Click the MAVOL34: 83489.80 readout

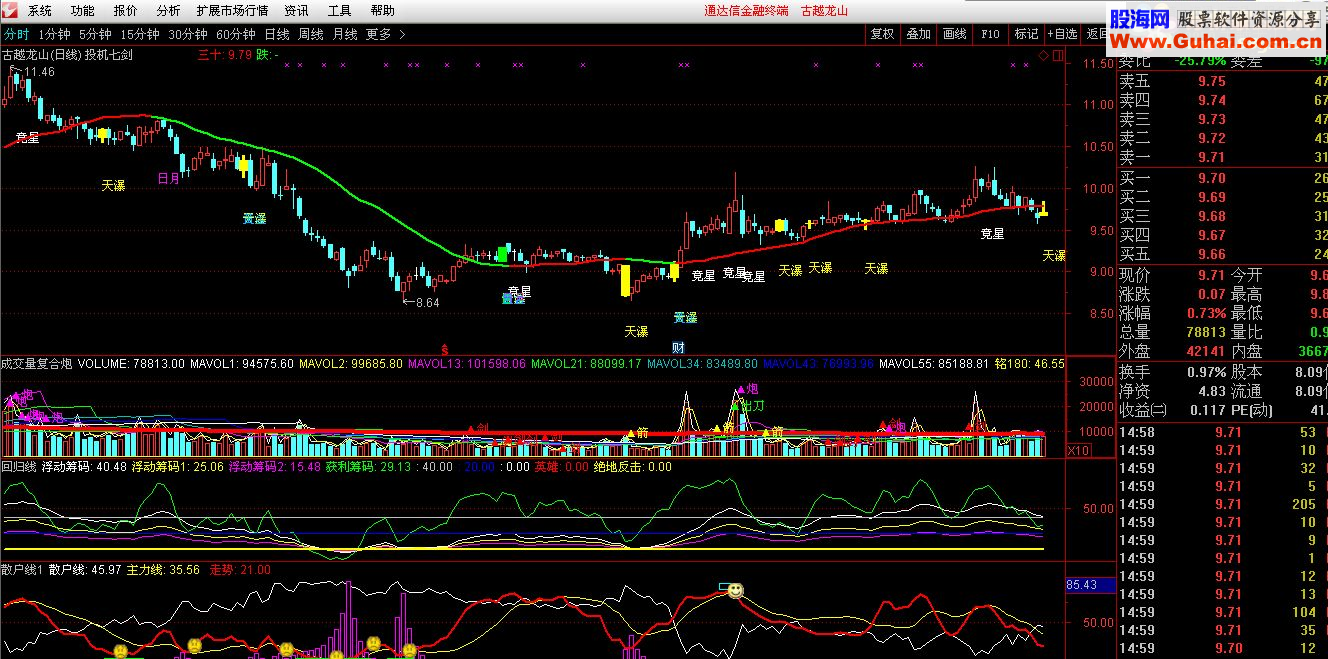point(703,363)
